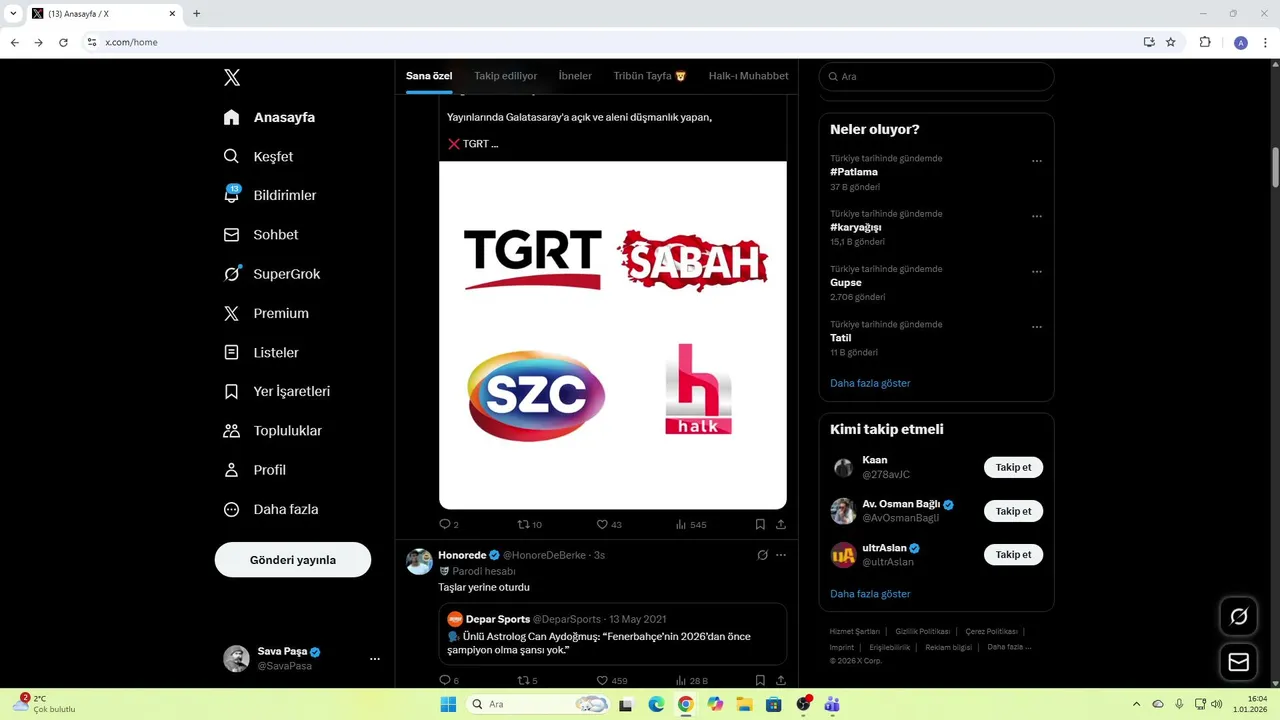Open the Anasayfa home icon
Image resolution: width=1280 pixels, height=720 pixels.
pos(231,117)
